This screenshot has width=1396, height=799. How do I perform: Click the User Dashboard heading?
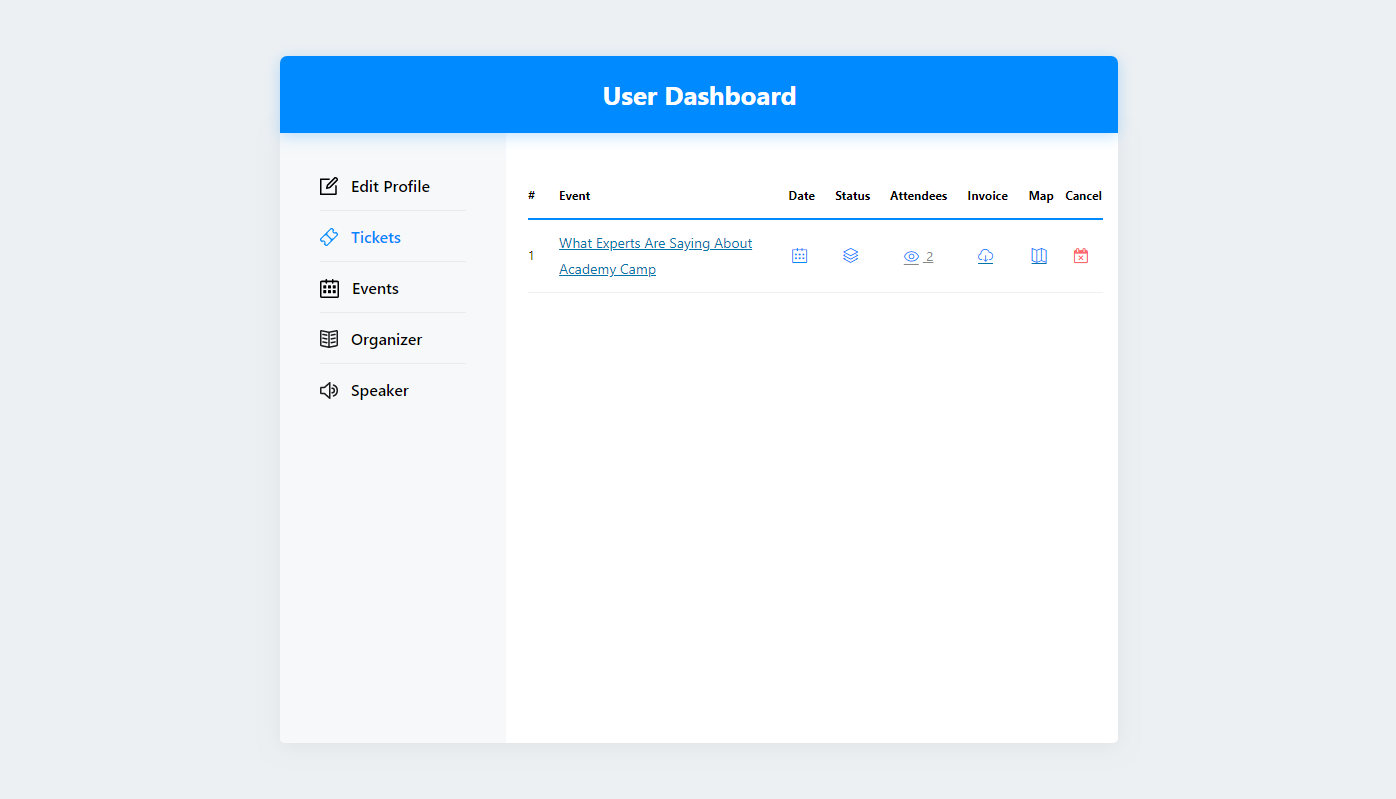pos(699,96)
